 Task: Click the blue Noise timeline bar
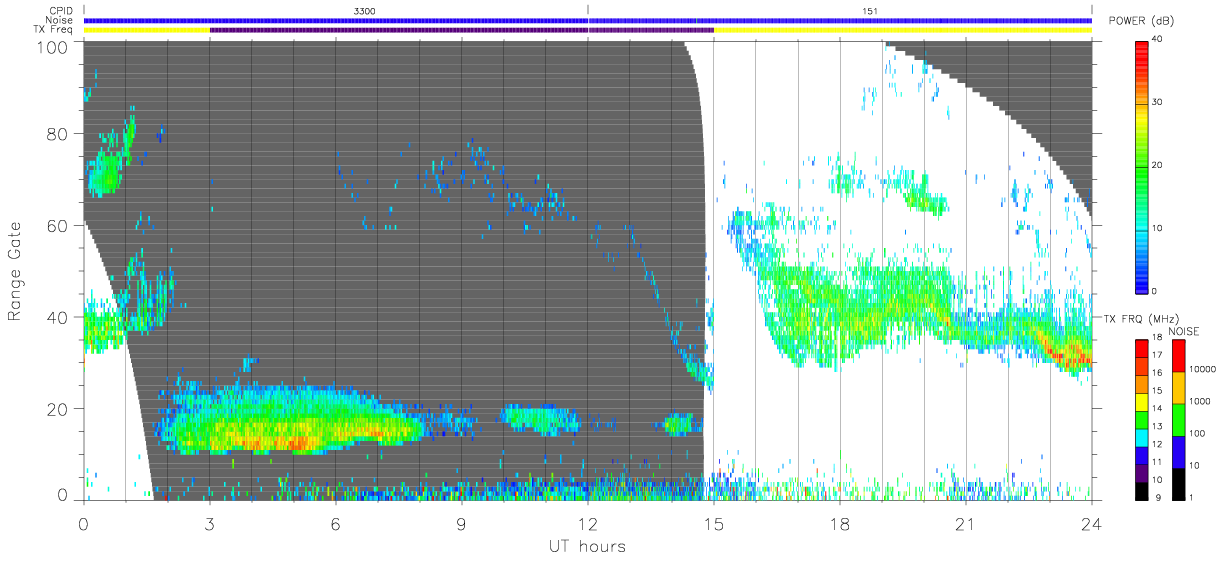587,20
